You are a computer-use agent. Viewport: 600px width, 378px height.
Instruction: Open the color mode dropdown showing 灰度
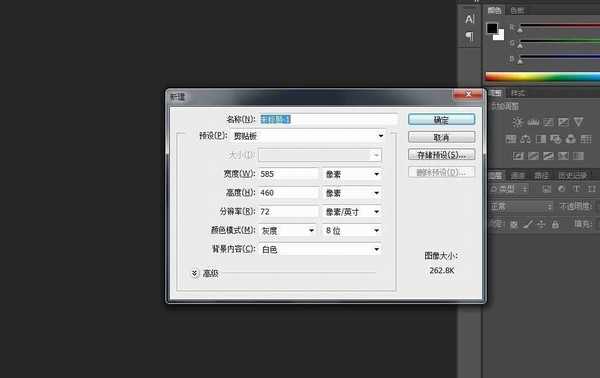pyautogui.click(x=288, y=230)
